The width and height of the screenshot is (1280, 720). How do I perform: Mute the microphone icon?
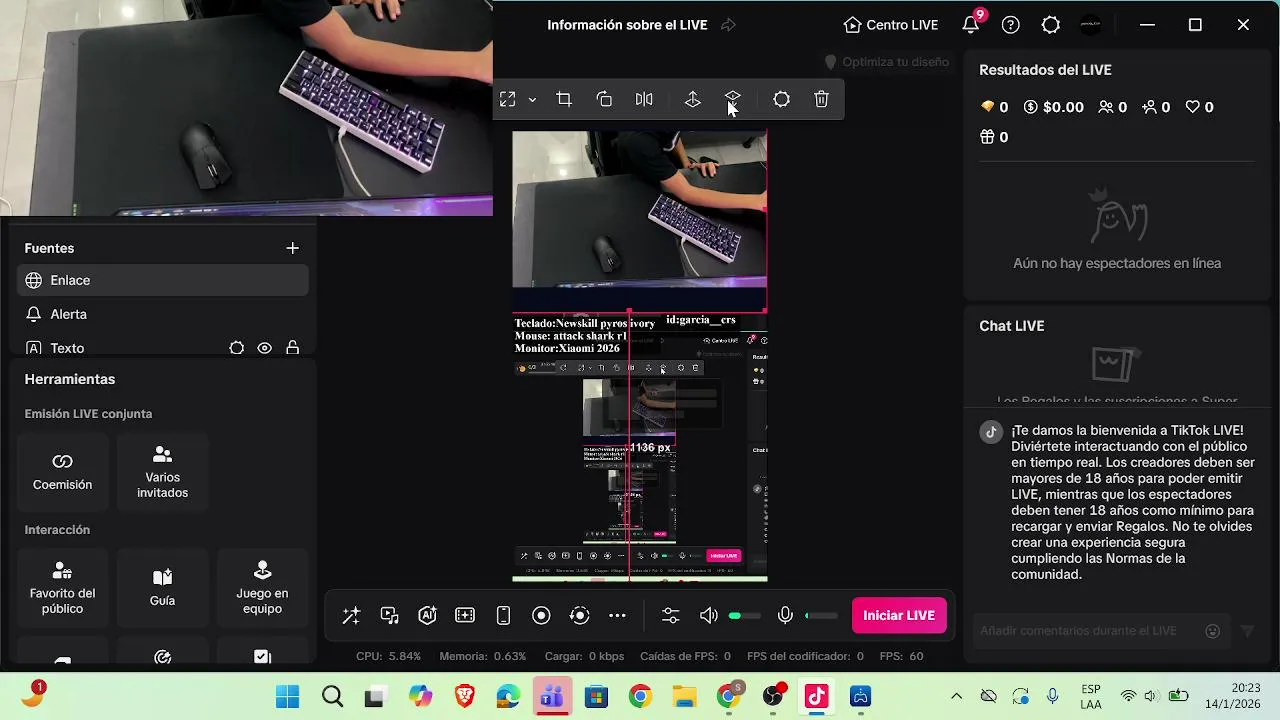pos(786,615)
